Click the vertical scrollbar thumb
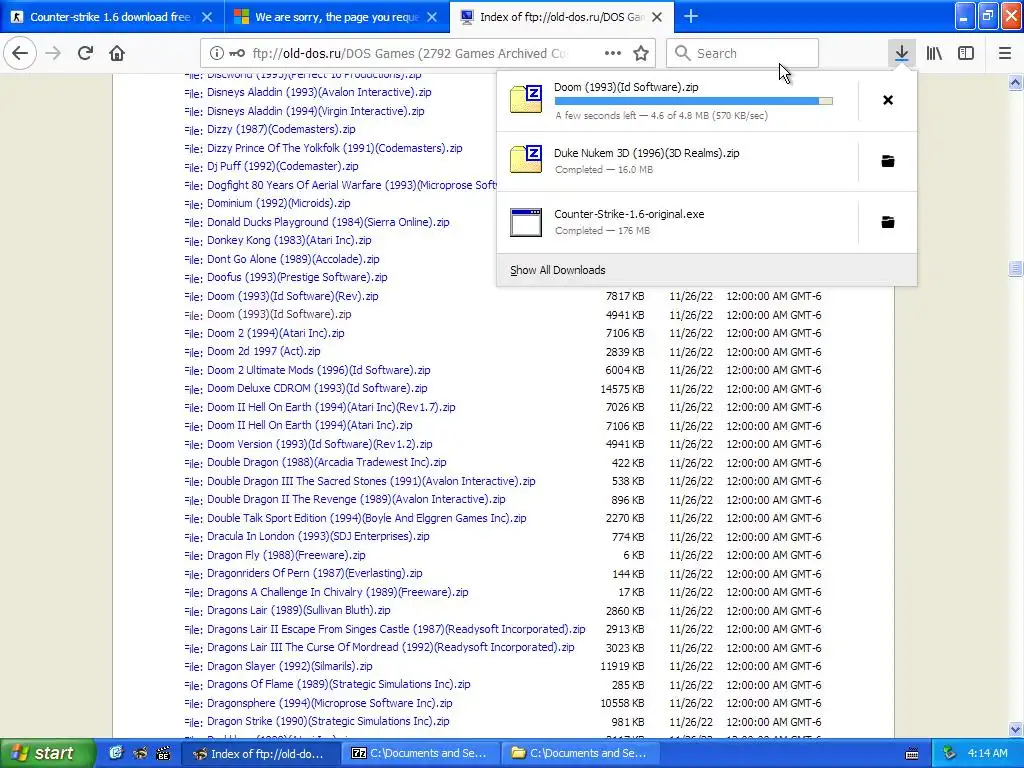 (x=1015, y=268)
